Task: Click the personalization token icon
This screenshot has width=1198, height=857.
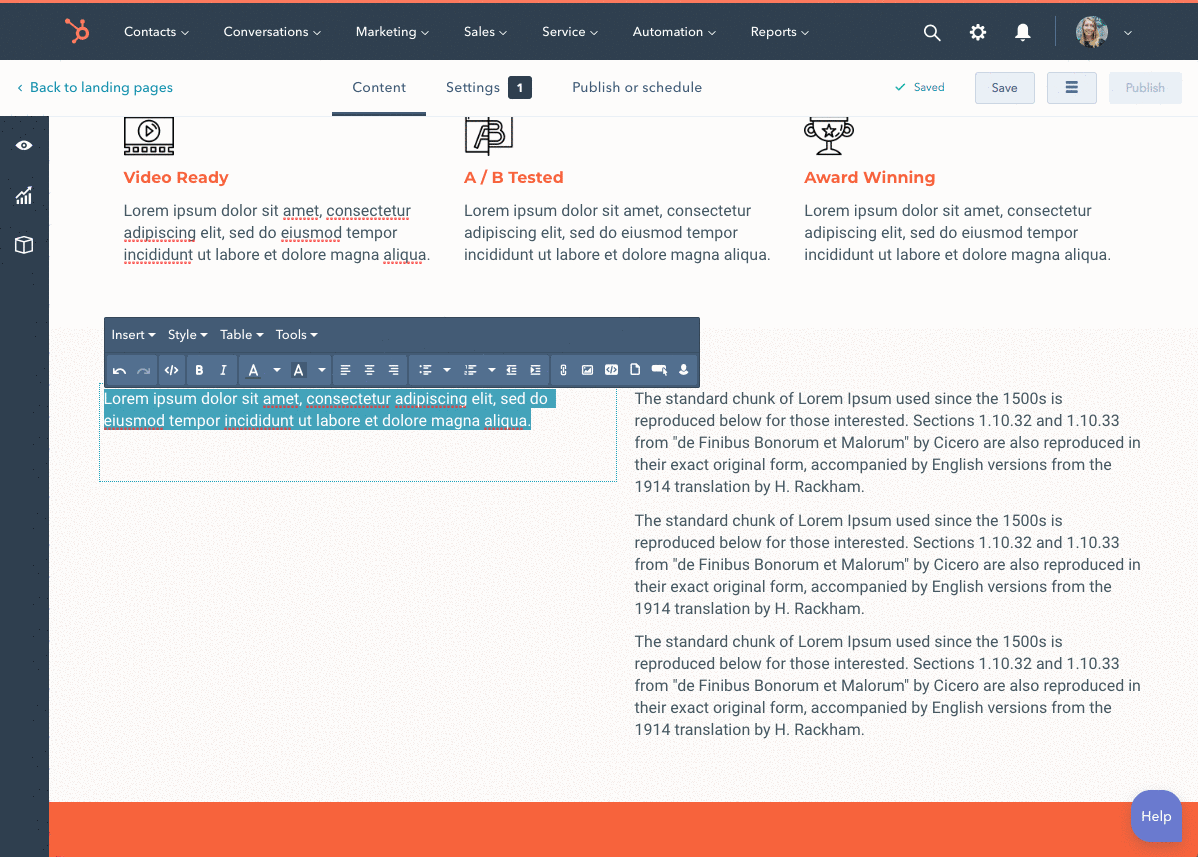Action: click(x=684, y=370)
